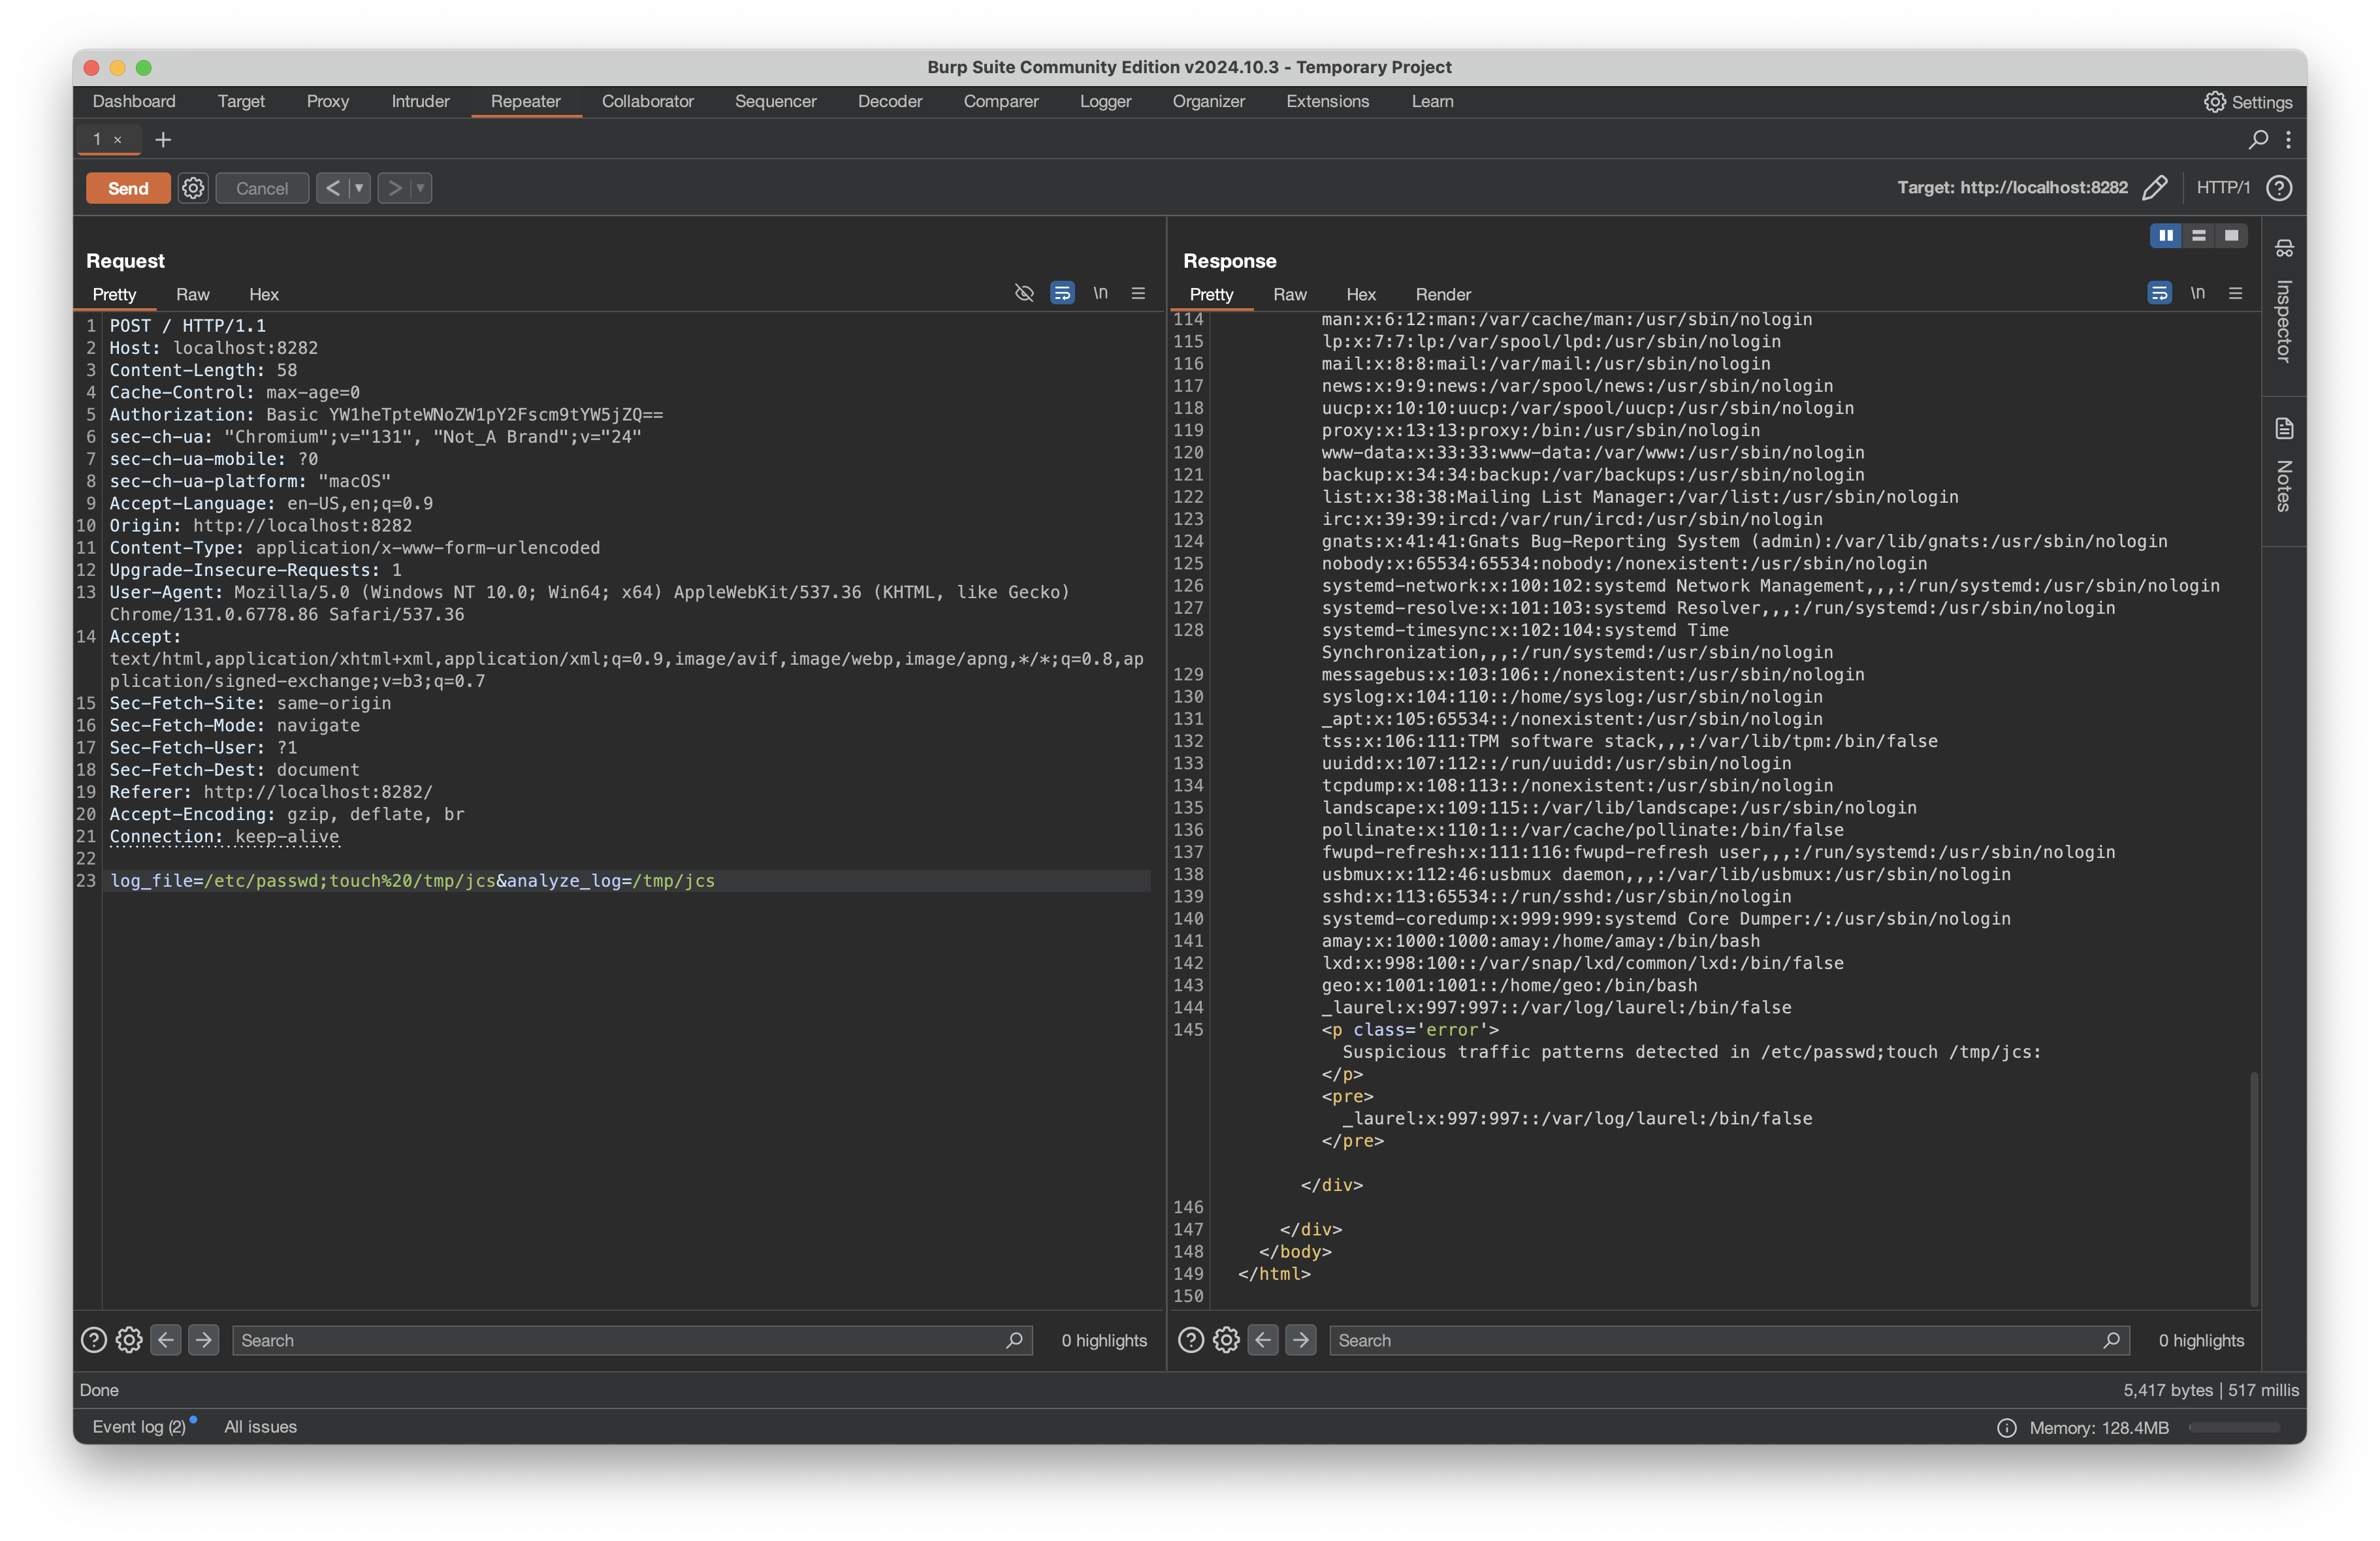Add a new Repeater tab with plus
The width and height of the screenshot is (2380, 1541).
pyautogui.click(x=163, y=140)
